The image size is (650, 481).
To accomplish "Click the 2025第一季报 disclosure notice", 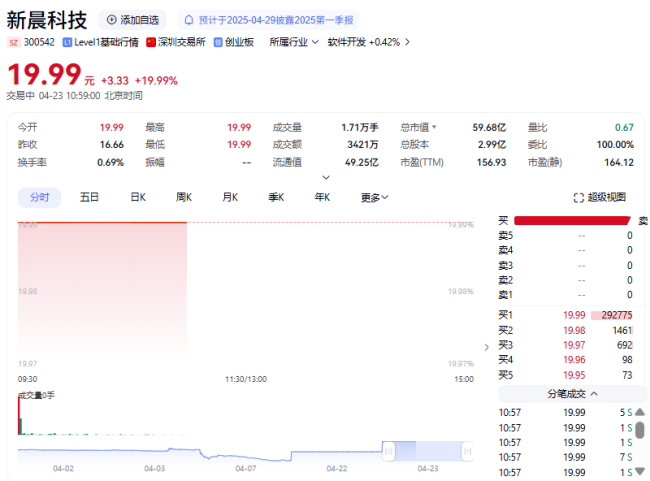I will (275, 20).
